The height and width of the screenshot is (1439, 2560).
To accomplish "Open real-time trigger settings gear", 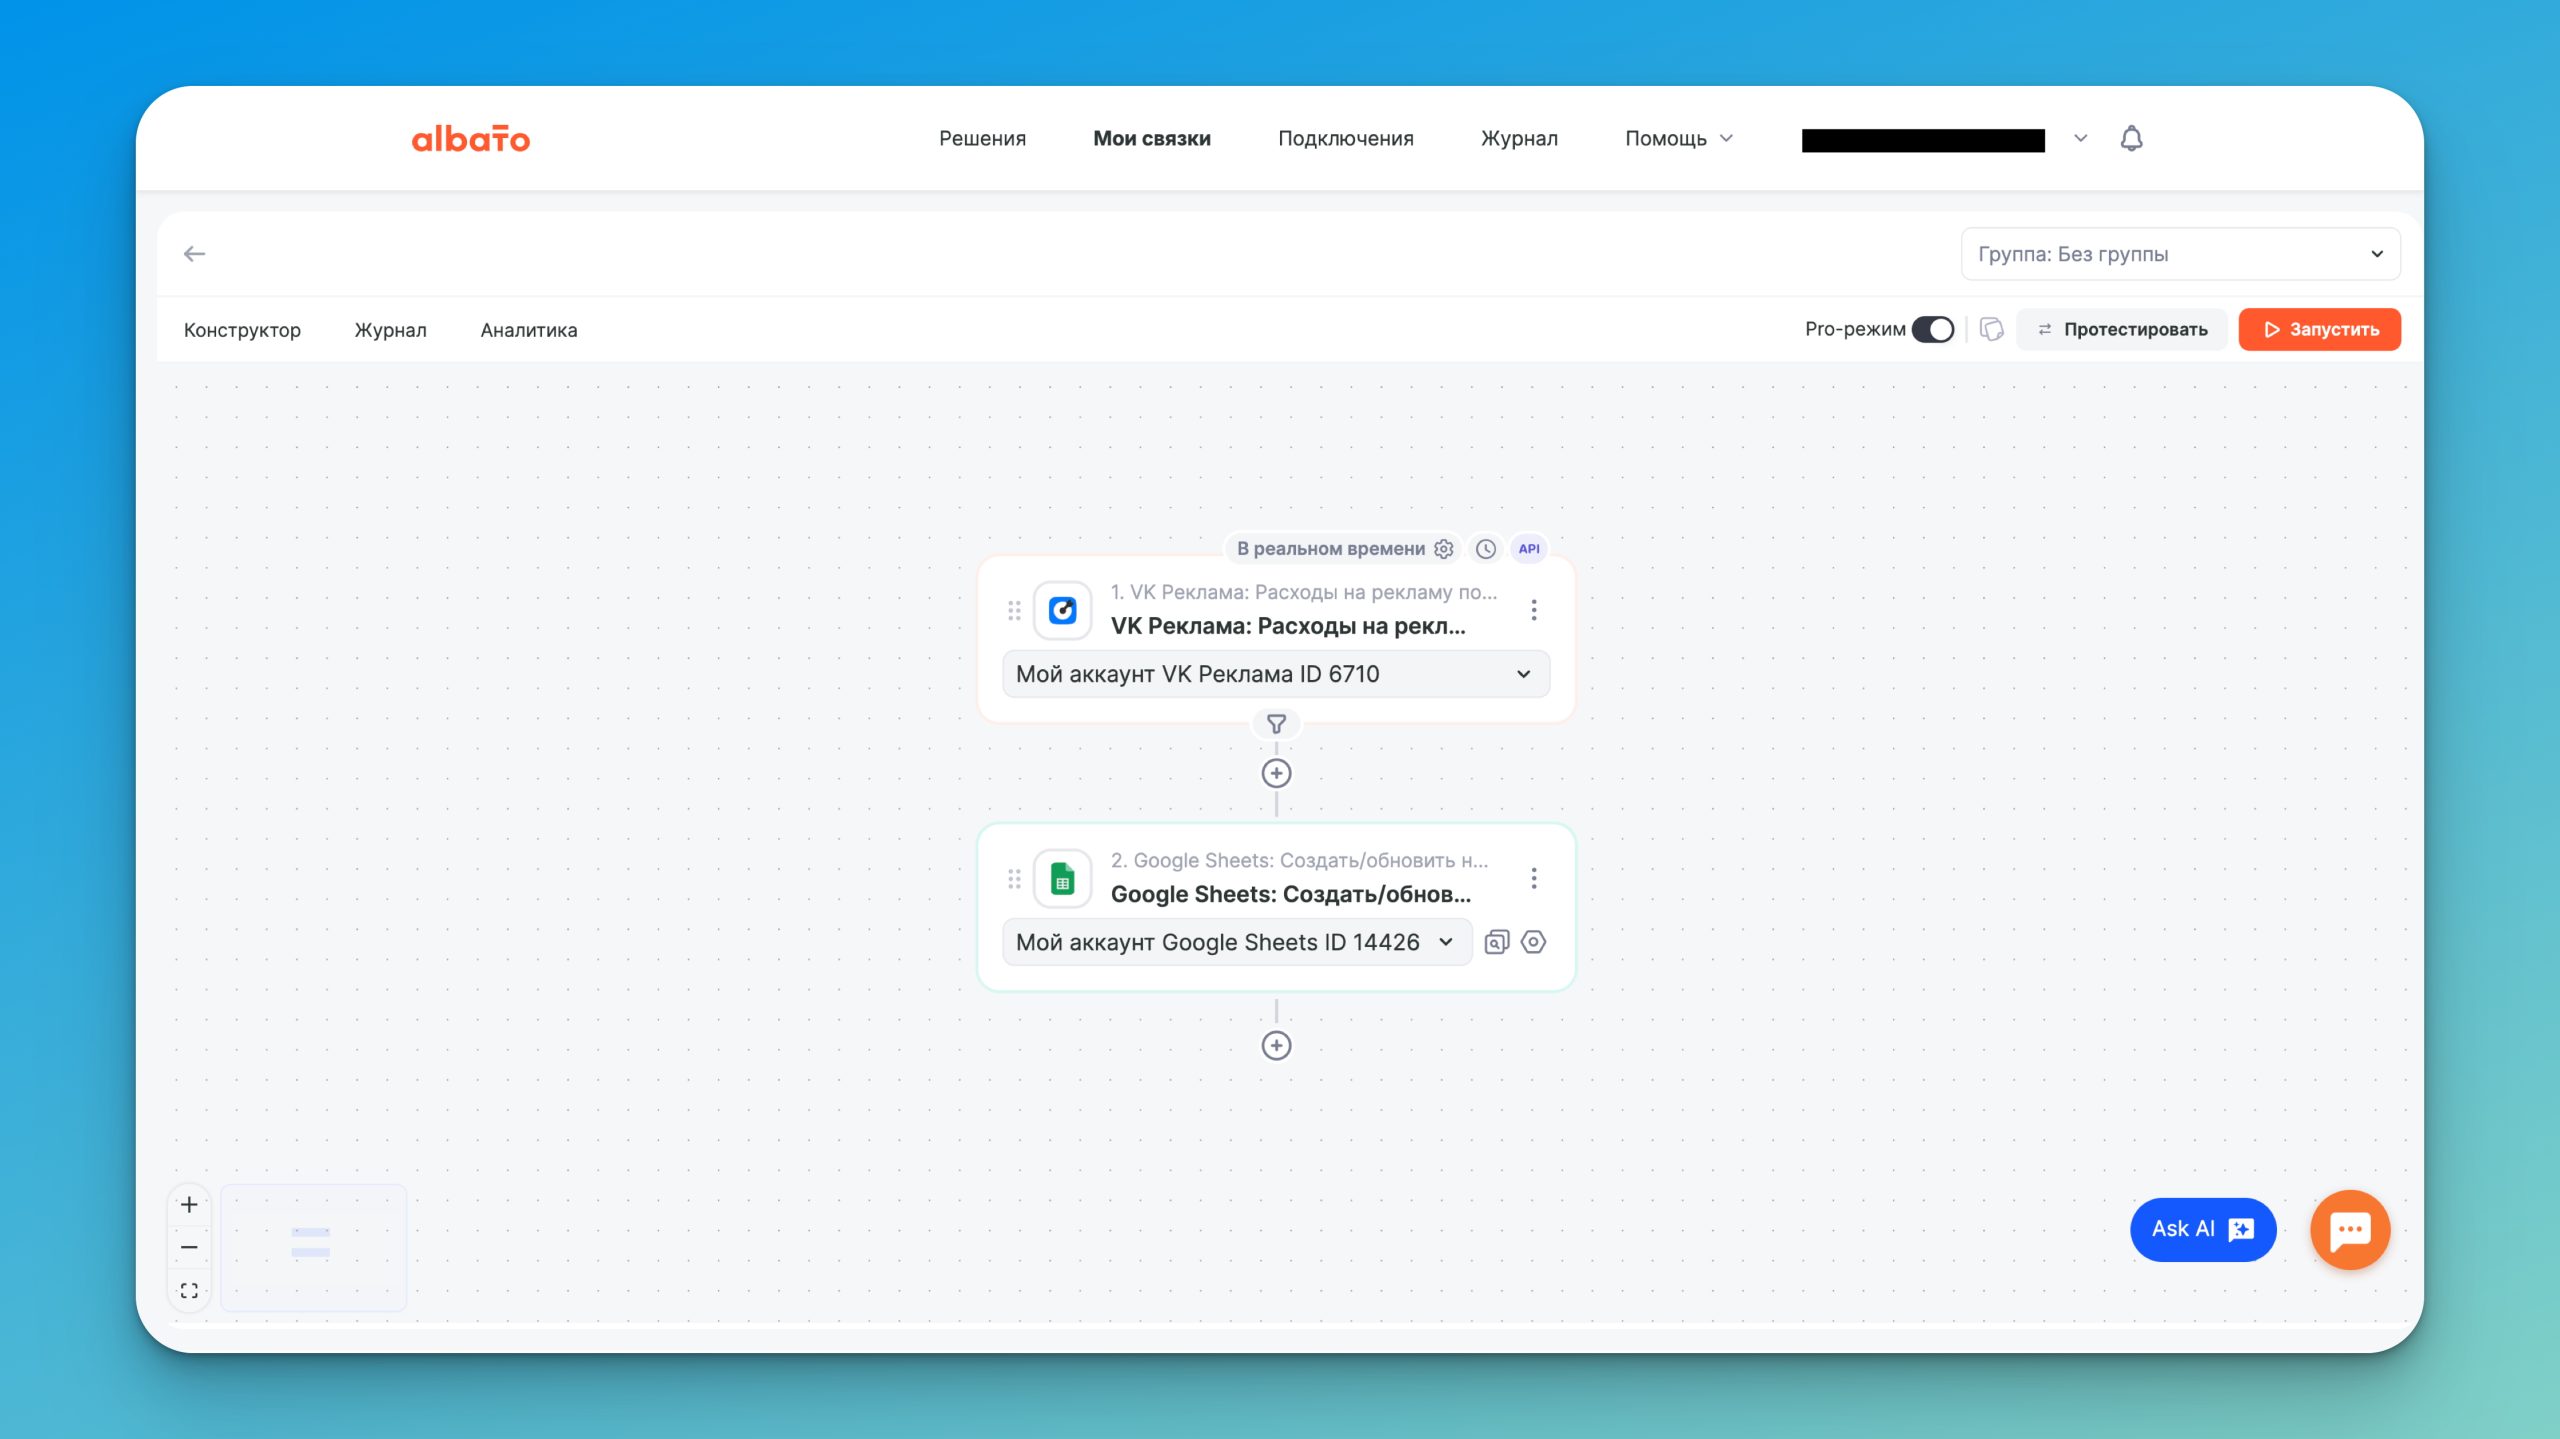I will 1443,549.
